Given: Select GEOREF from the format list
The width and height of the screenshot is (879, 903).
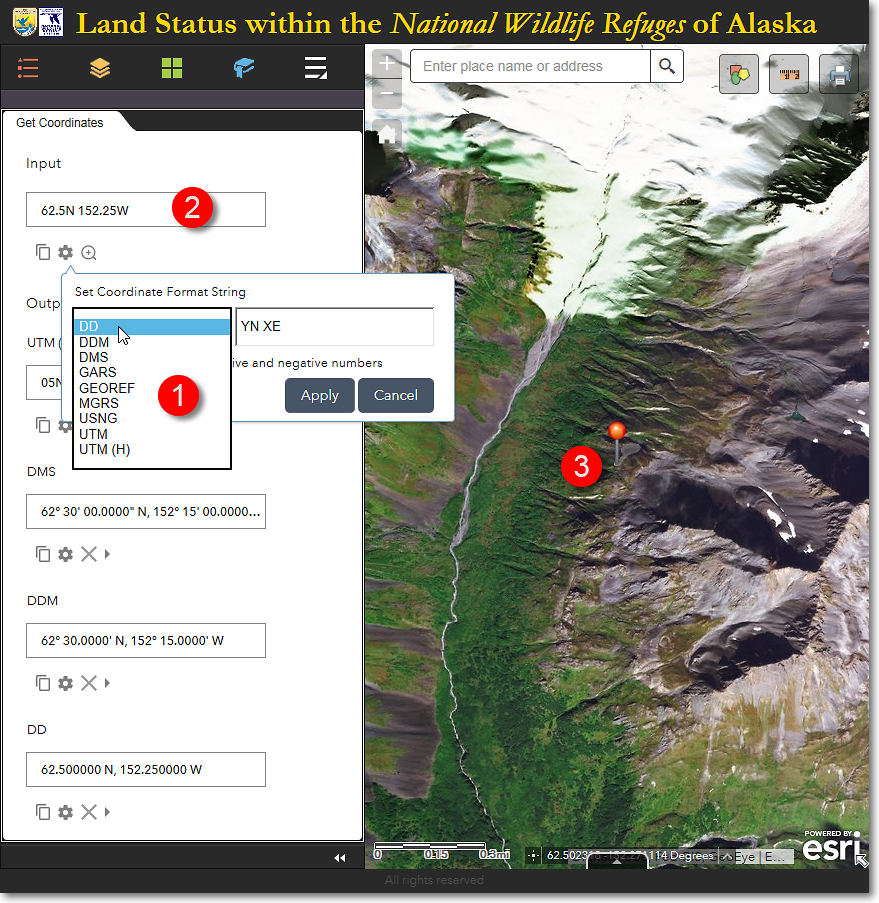Looking at the screenshot, I should (x=107, y=388).
